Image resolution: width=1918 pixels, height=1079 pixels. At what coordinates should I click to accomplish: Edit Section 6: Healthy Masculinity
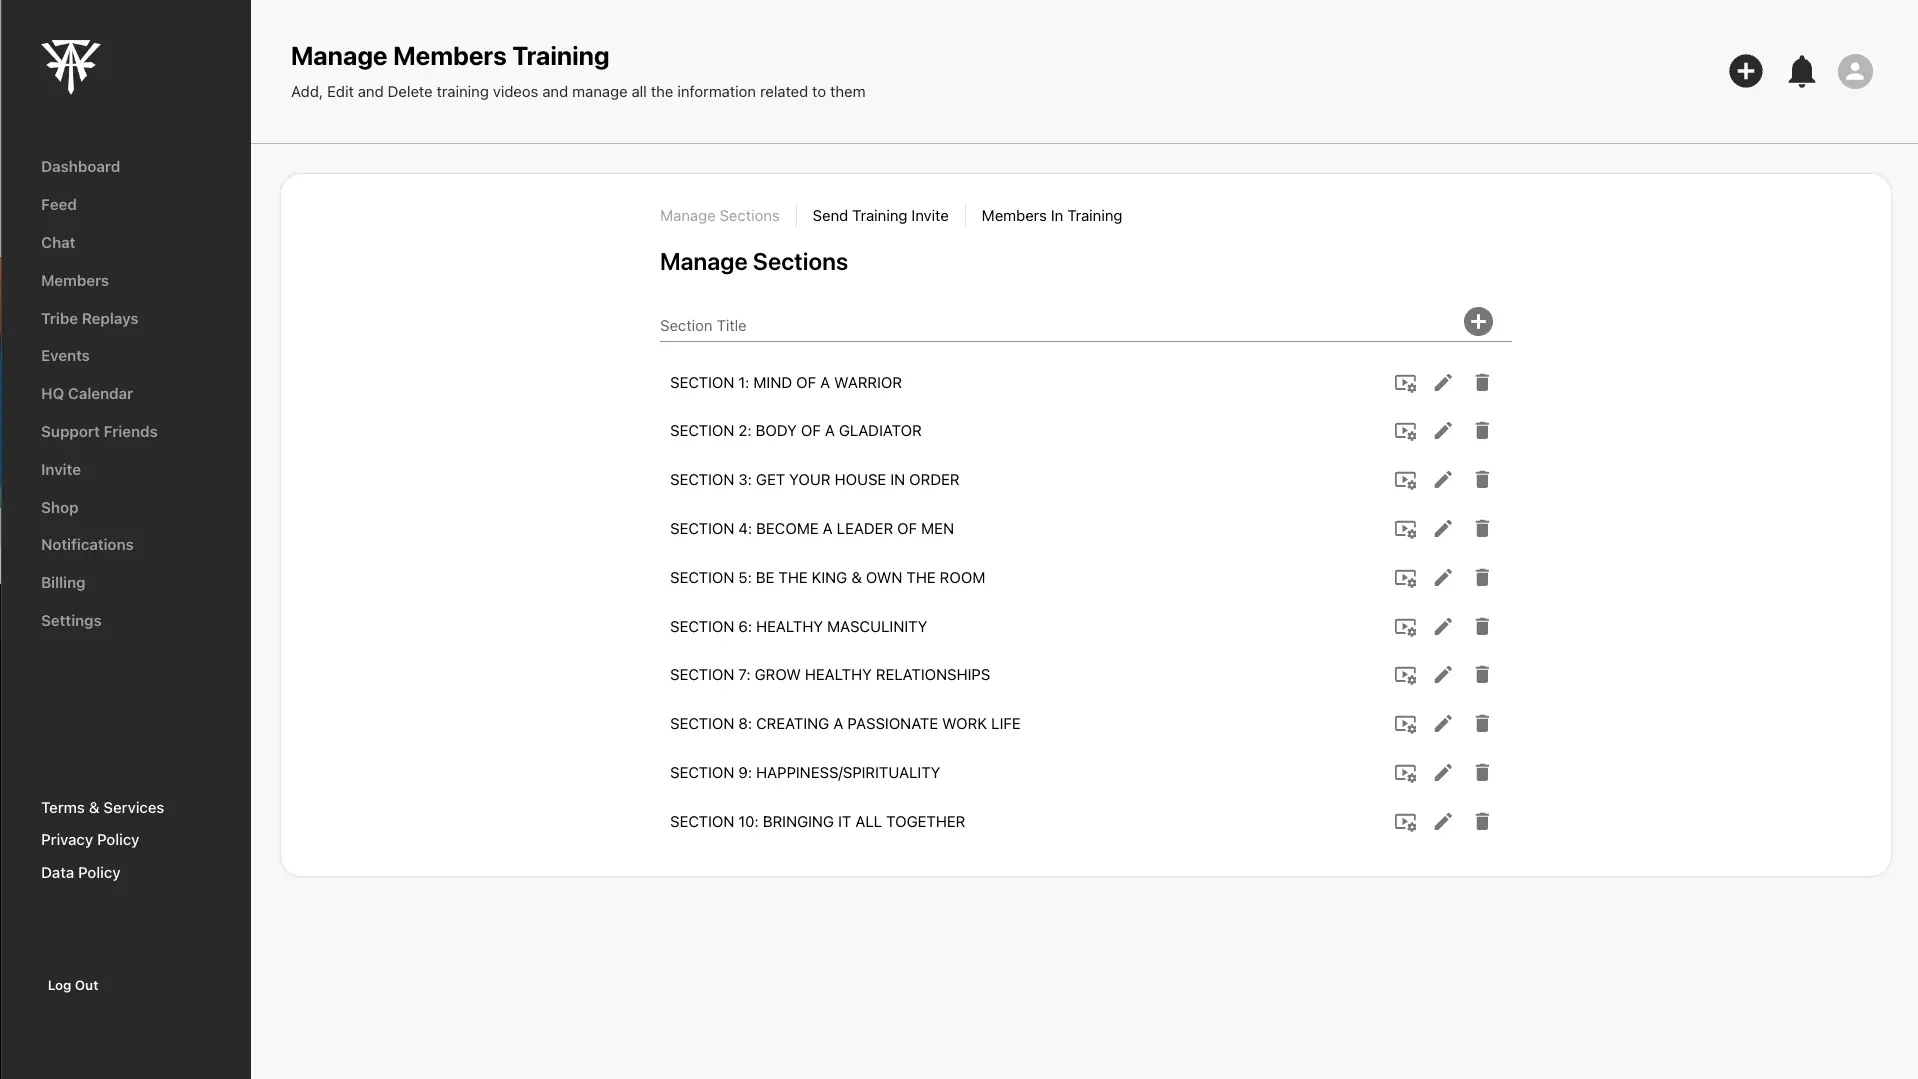tap(1443, 627)
